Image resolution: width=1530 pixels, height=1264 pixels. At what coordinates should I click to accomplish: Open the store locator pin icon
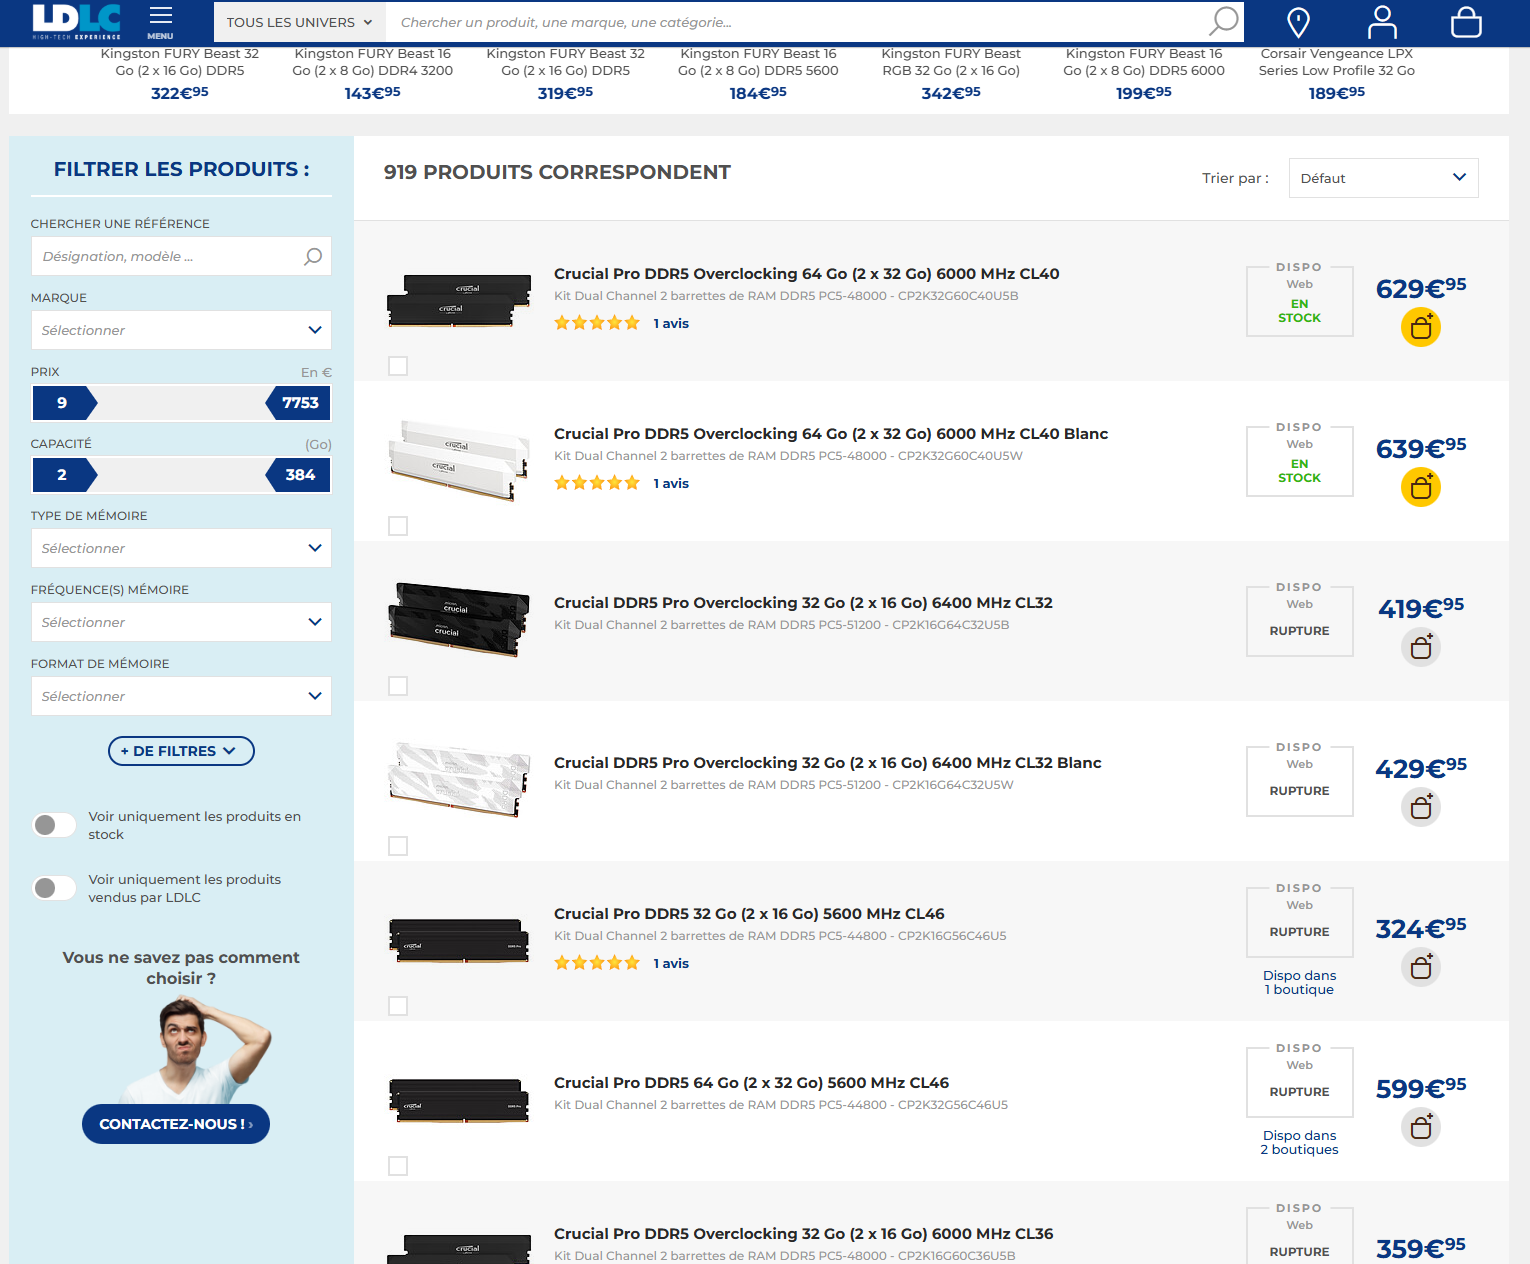1298,22
